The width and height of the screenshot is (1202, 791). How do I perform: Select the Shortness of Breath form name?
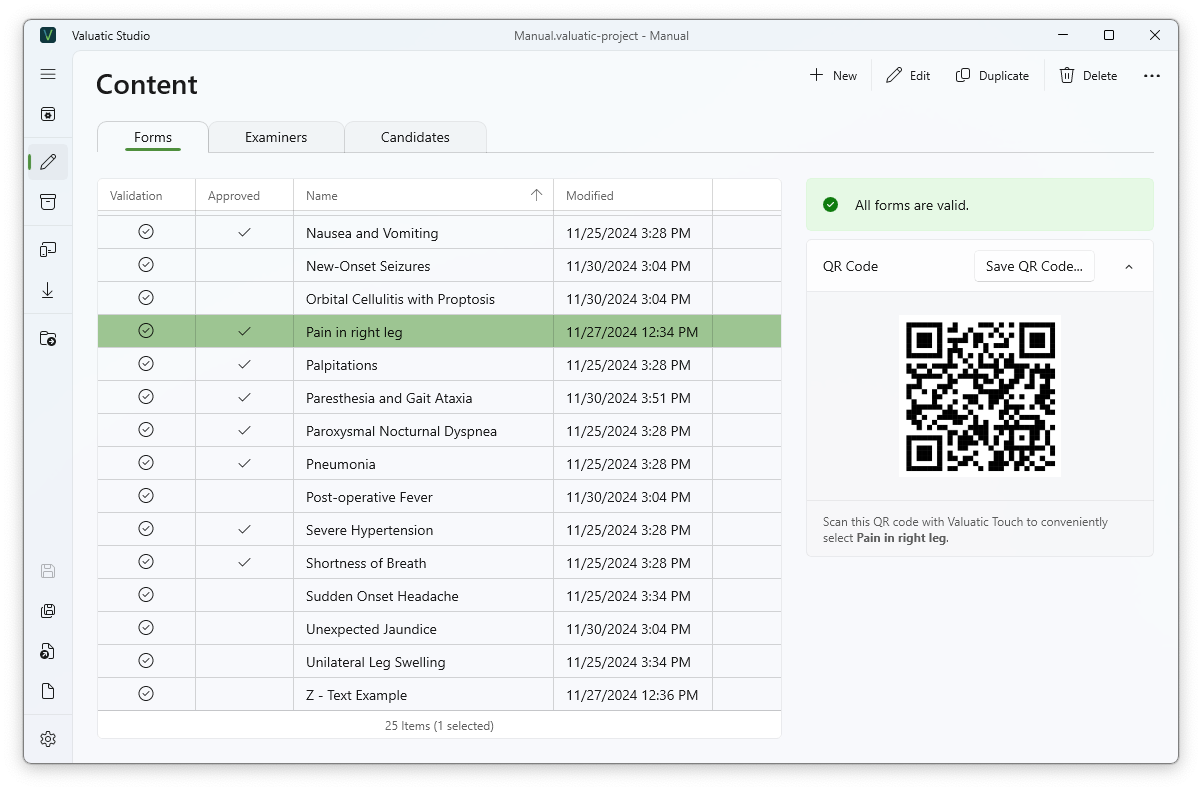click(x=366, y=563)
